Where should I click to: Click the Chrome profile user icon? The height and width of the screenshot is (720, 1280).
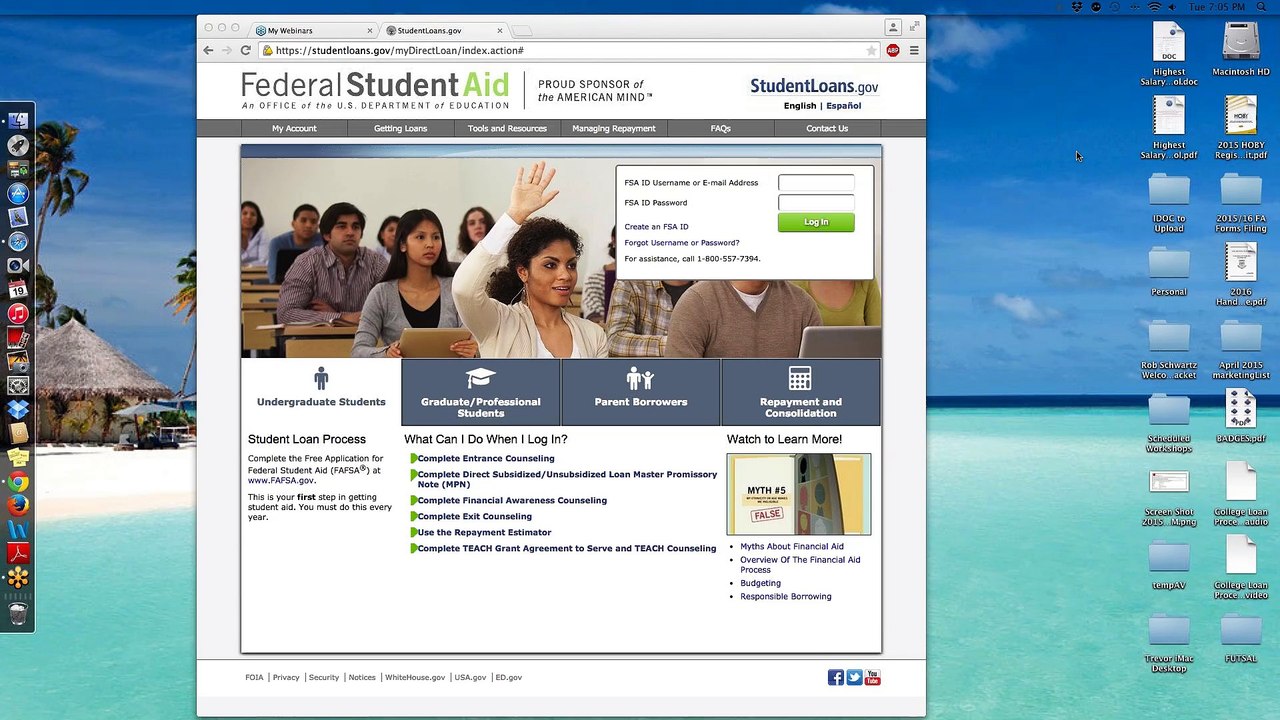click(x=893, y=27)
